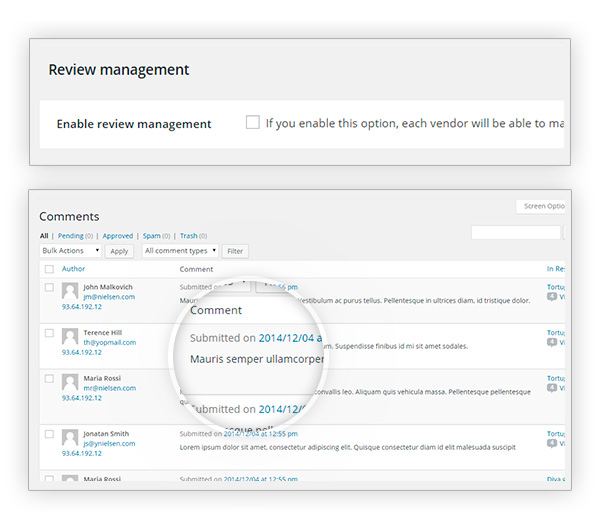Click the name 'Jonatan Smith'
Viewport: 600px width, 526px height.
pos(106,434)
